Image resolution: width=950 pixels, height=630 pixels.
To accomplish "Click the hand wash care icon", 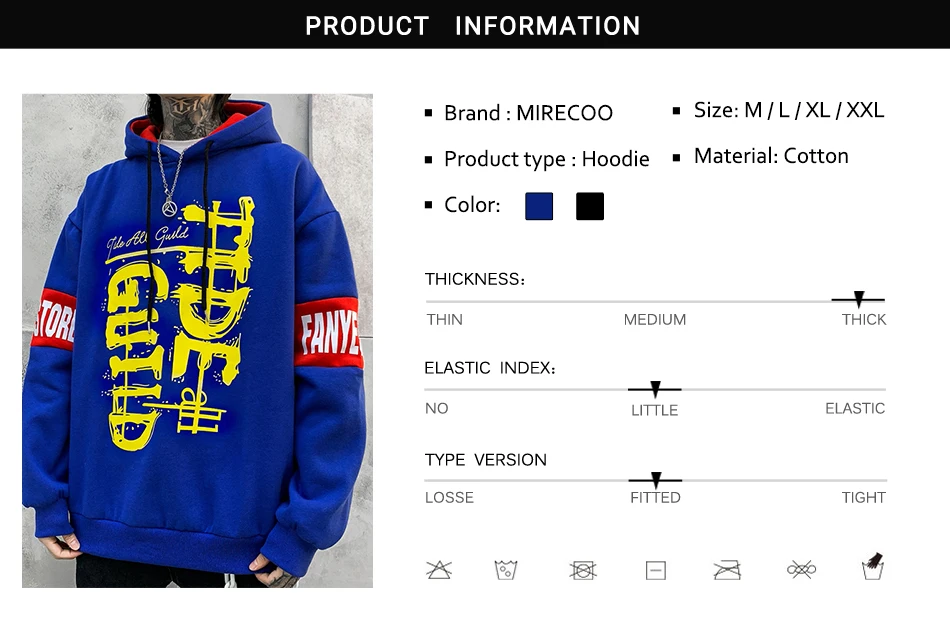I will [872, 566].
